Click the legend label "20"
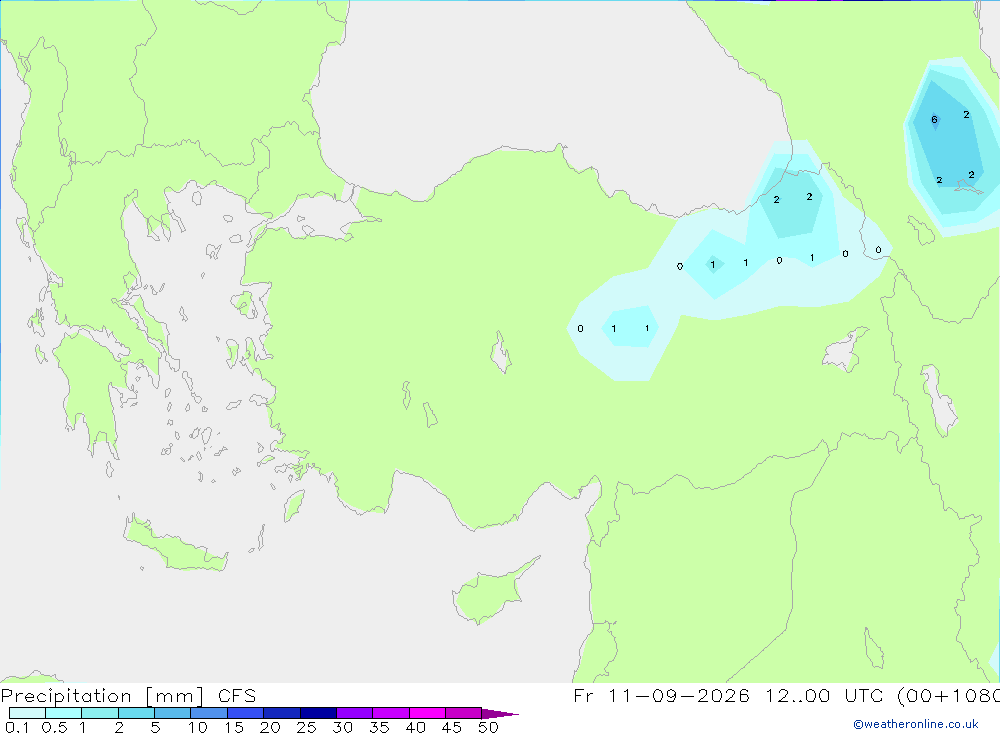The width and height of the screenshot is (1000, 733). [270, 727]
